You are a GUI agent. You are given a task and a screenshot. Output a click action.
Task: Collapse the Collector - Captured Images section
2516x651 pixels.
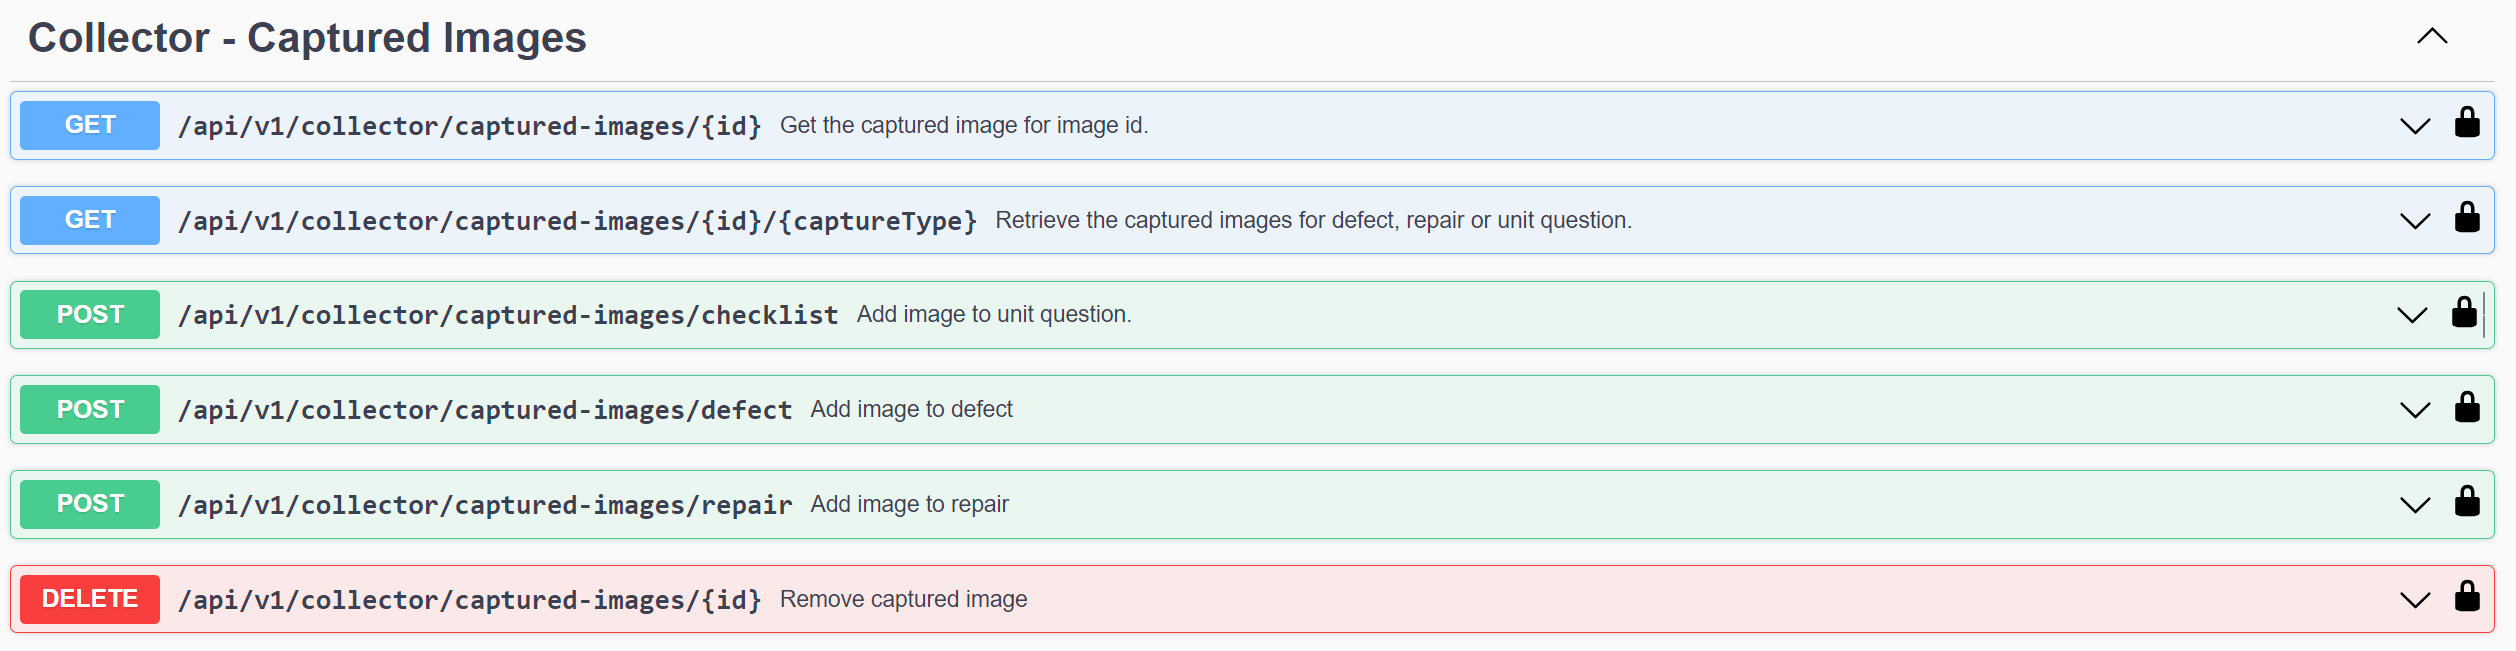click(x=2432, y=37)
